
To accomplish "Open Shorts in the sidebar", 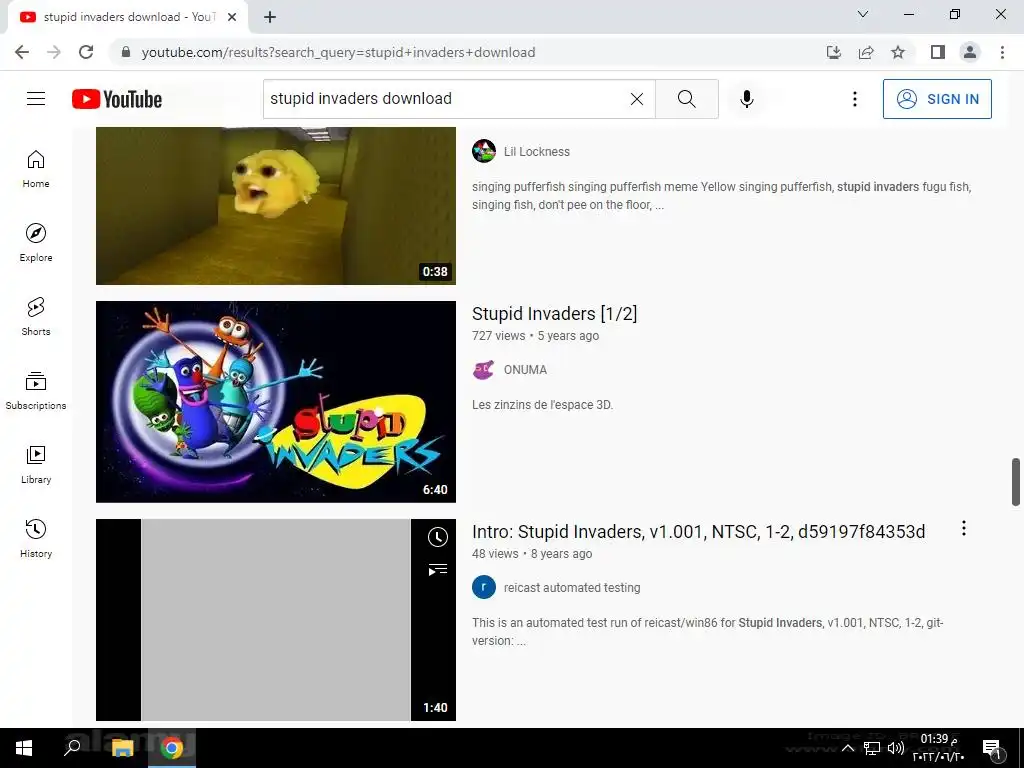I will pyautogui.click(x=36, y=316).
